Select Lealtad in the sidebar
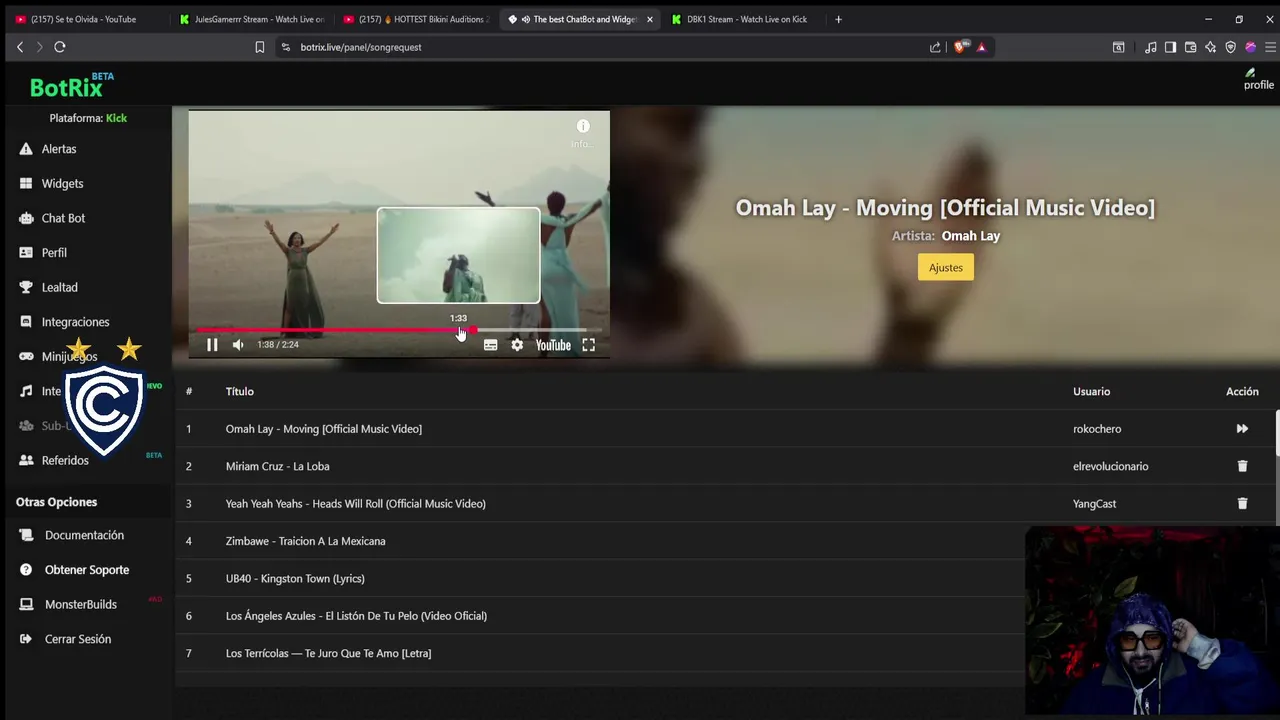This screenshot has width=1280, height=720. tap(59, 287)
